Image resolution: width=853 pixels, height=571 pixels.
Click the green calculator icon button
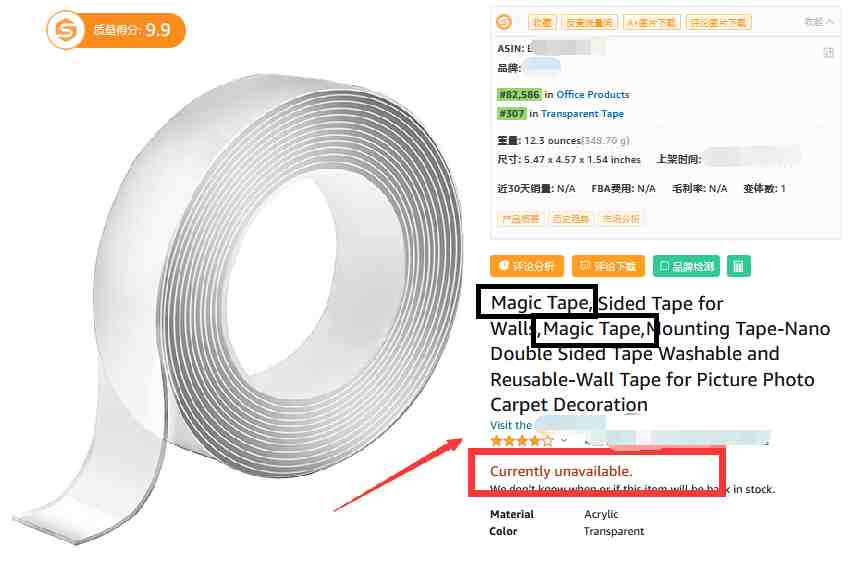point(738,266)
